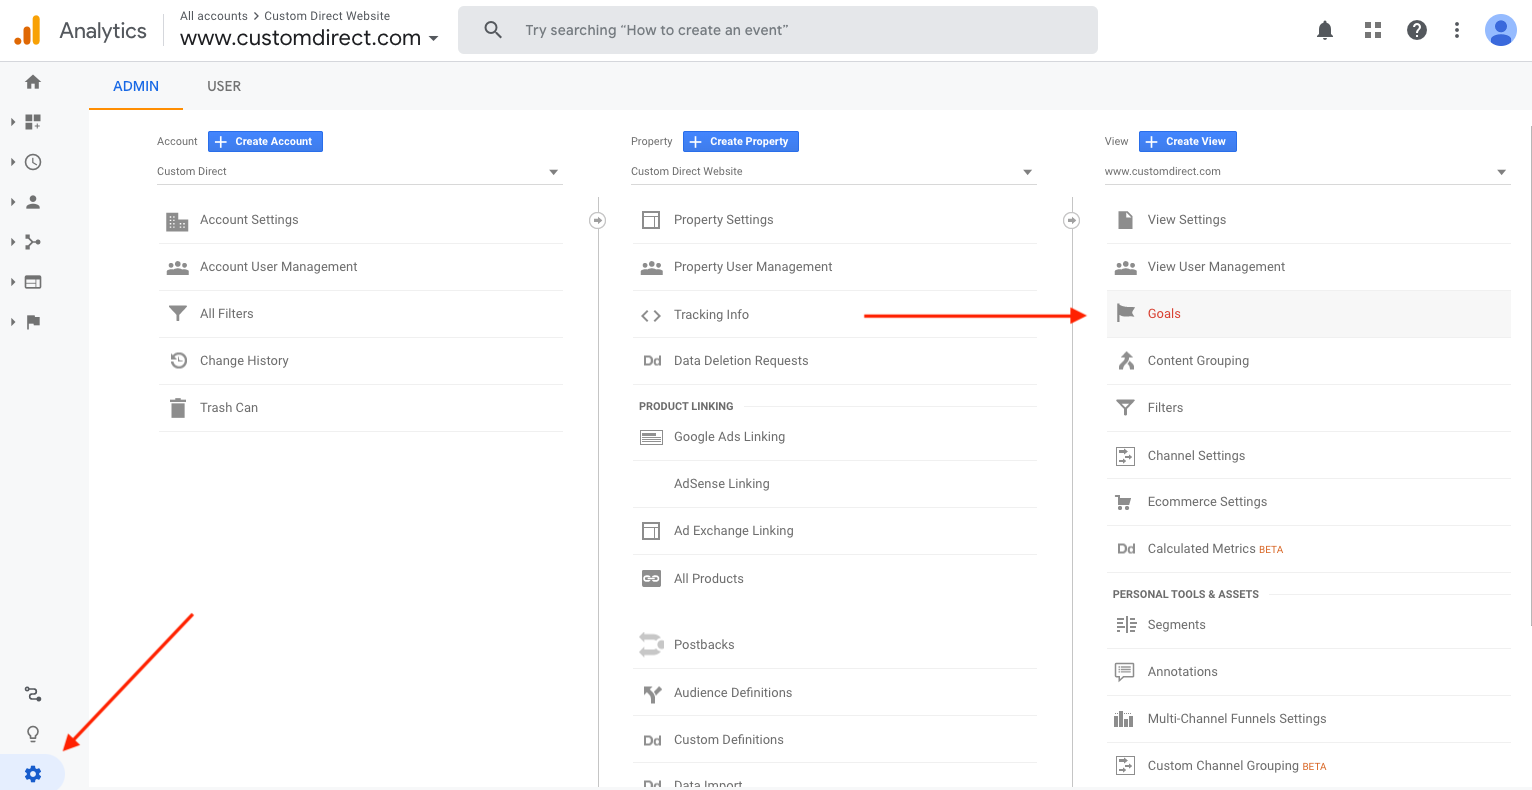The width and height of the screenshot is (1532, 790).
Task: Click the View column vertical scrollbar
Action: pyautogui.click(x=1528, y=376)
